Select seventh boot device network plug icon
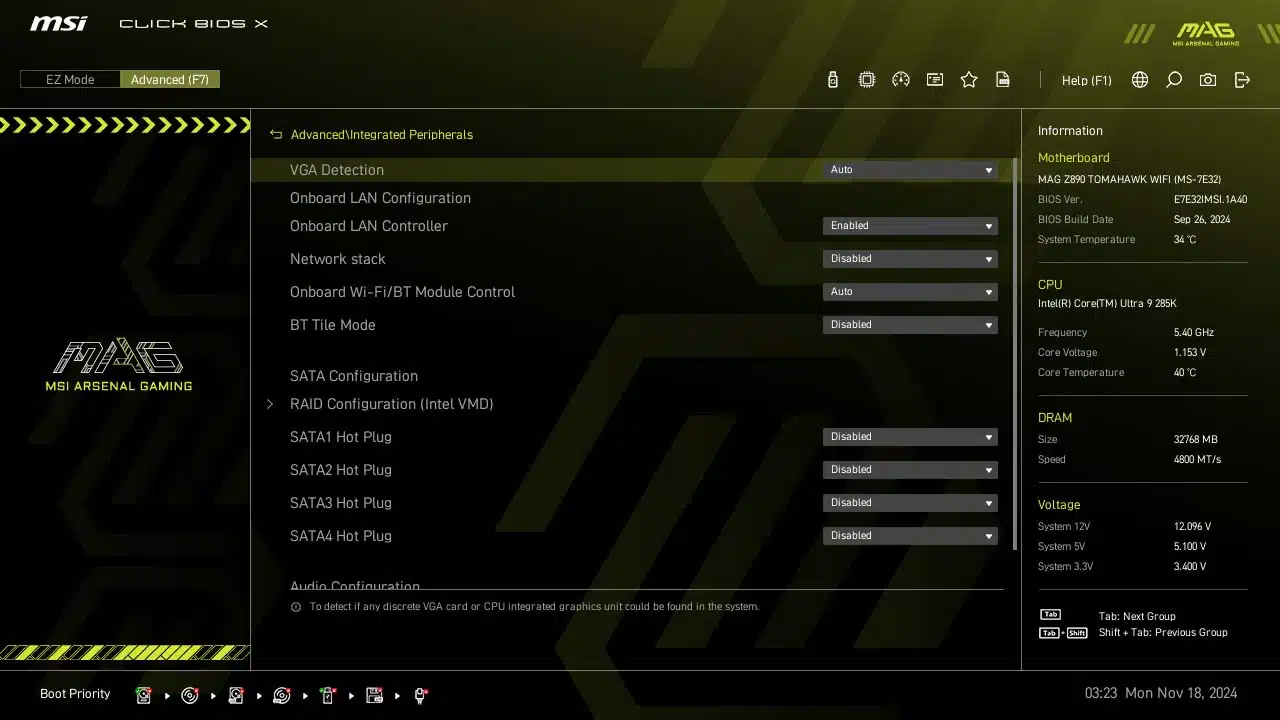 420,695
